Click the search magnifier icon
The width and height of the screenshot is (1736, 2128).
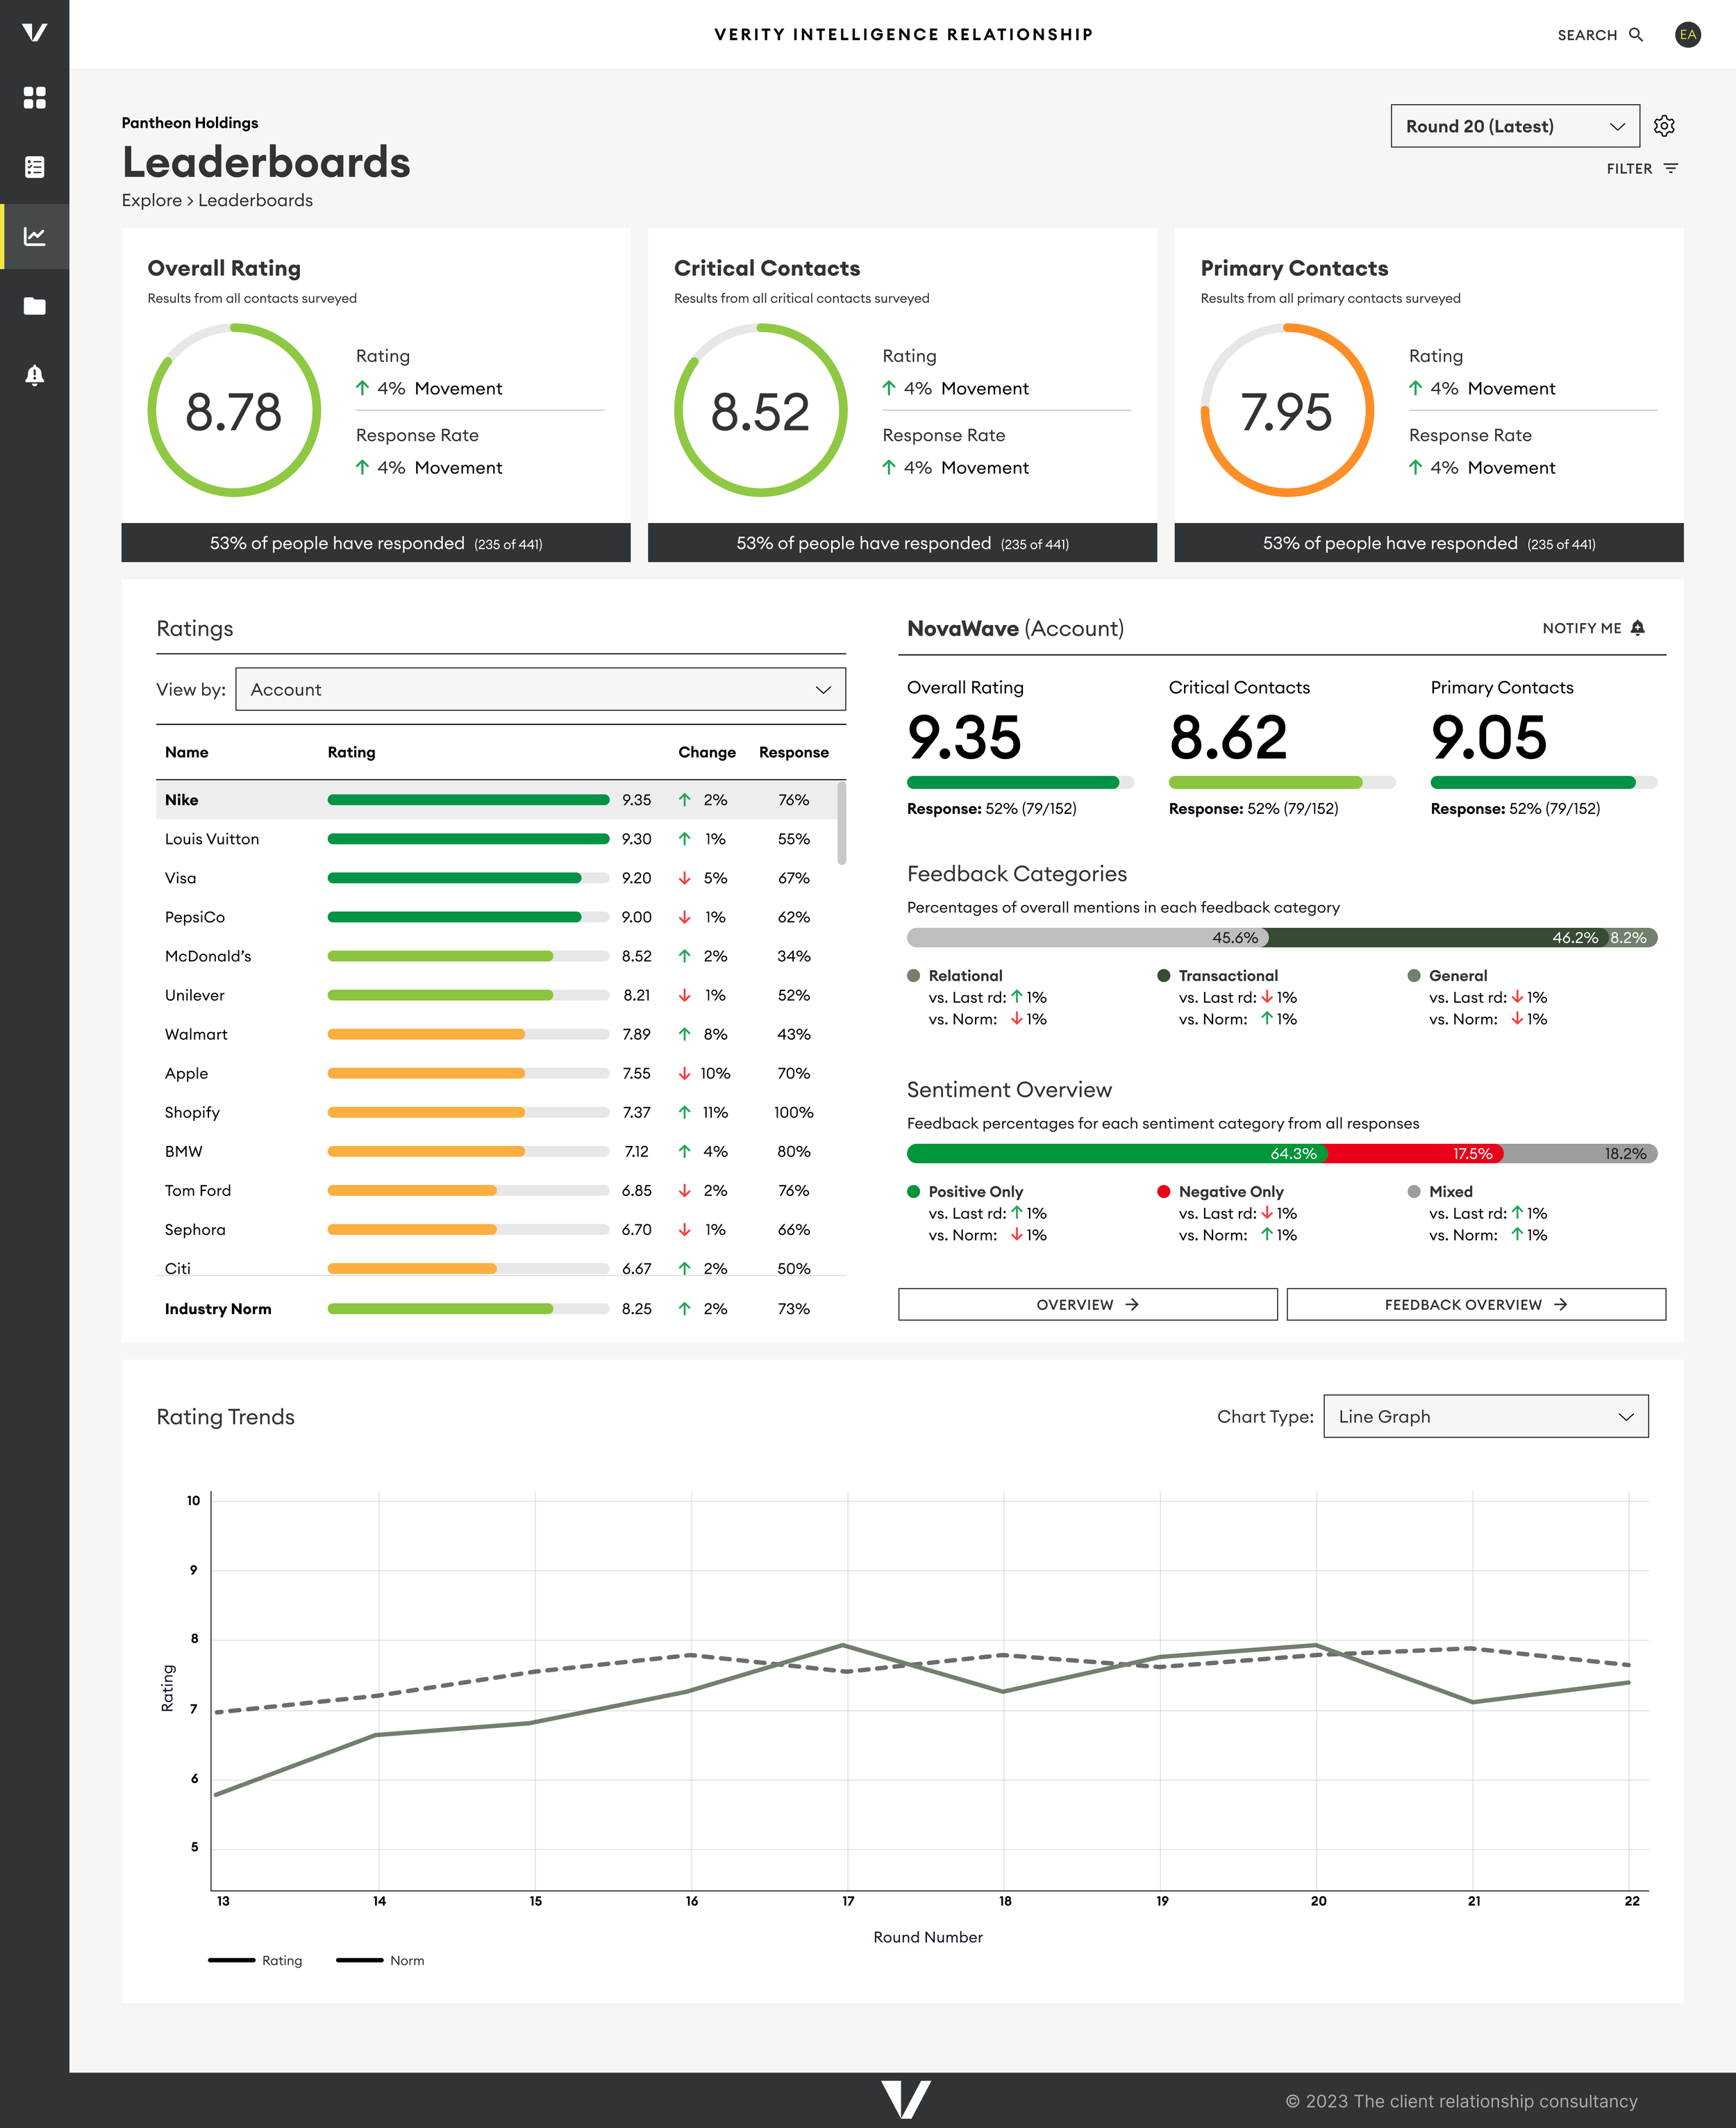(1636, 35)
